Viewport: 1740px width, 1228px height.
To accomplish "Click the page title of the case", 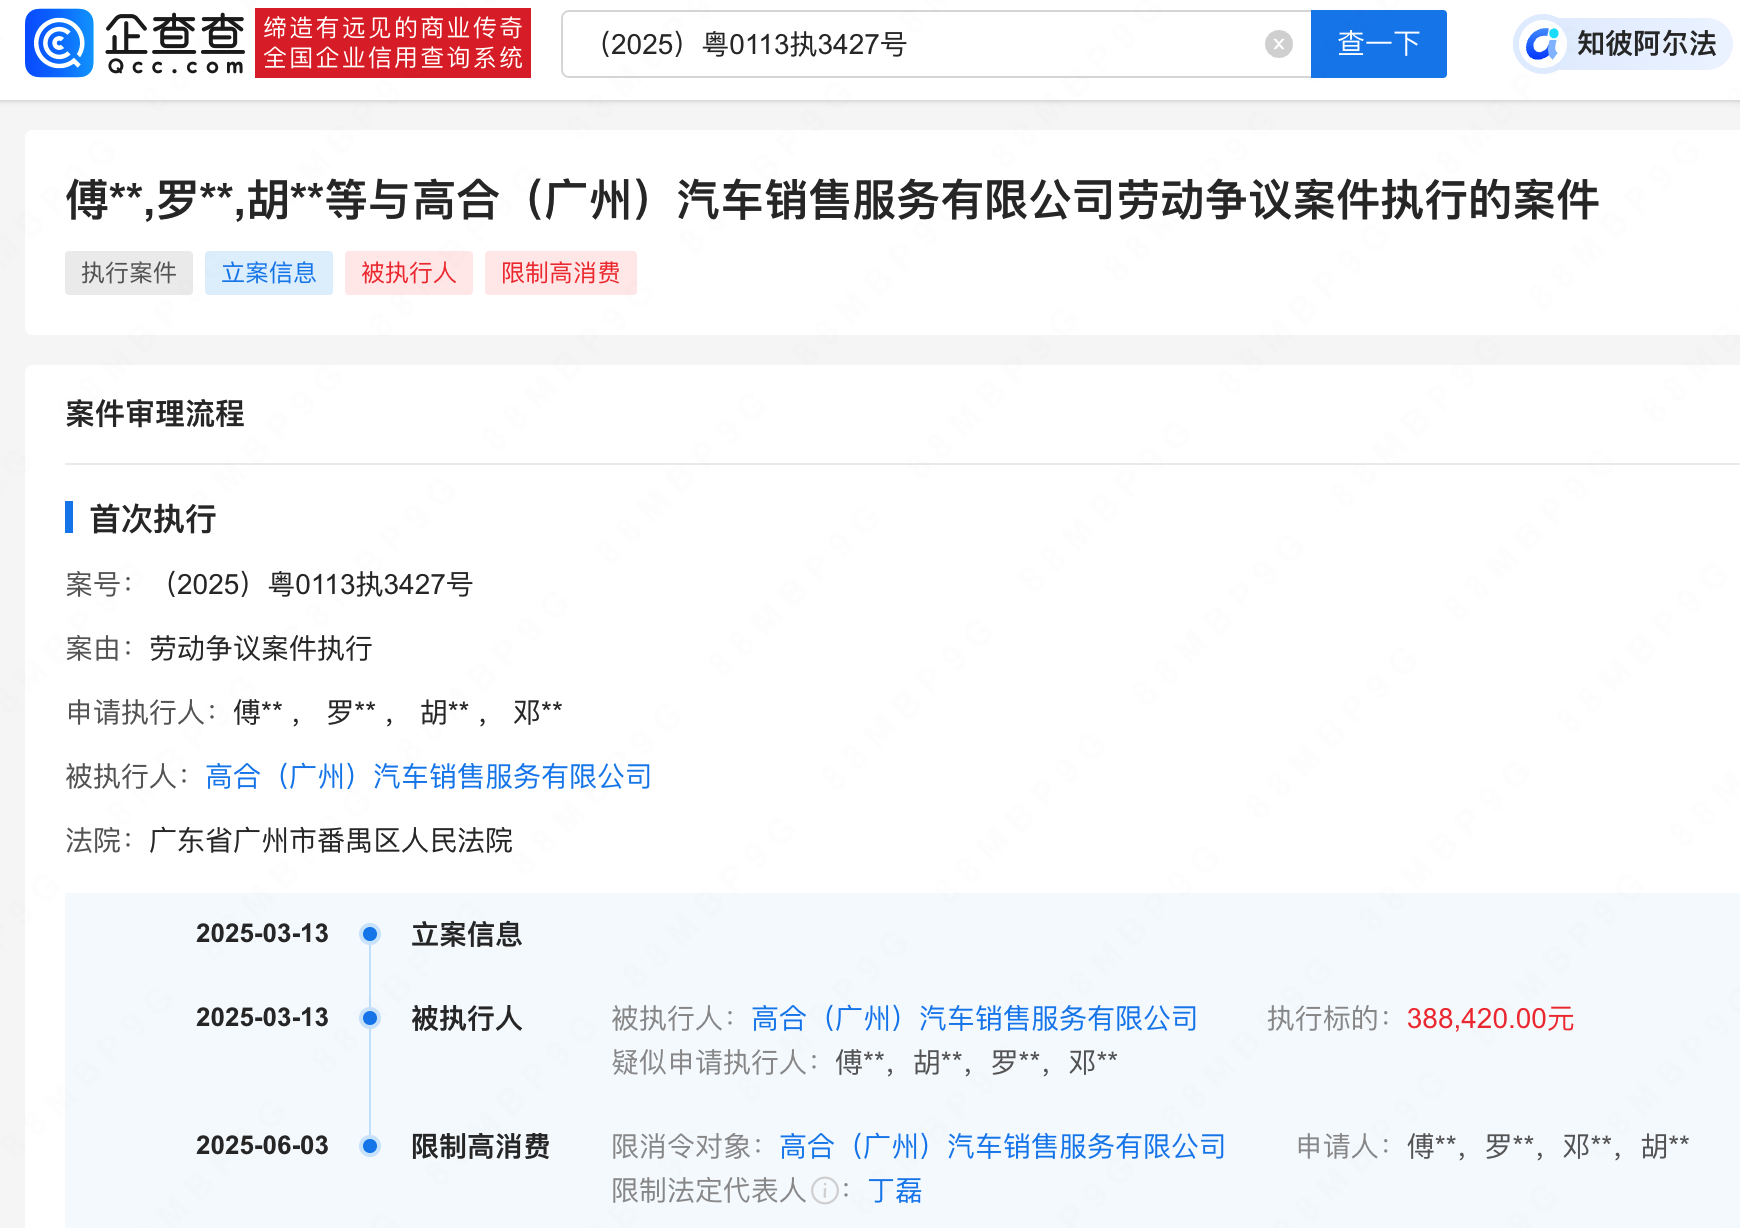I will click(x=832, y=200).
